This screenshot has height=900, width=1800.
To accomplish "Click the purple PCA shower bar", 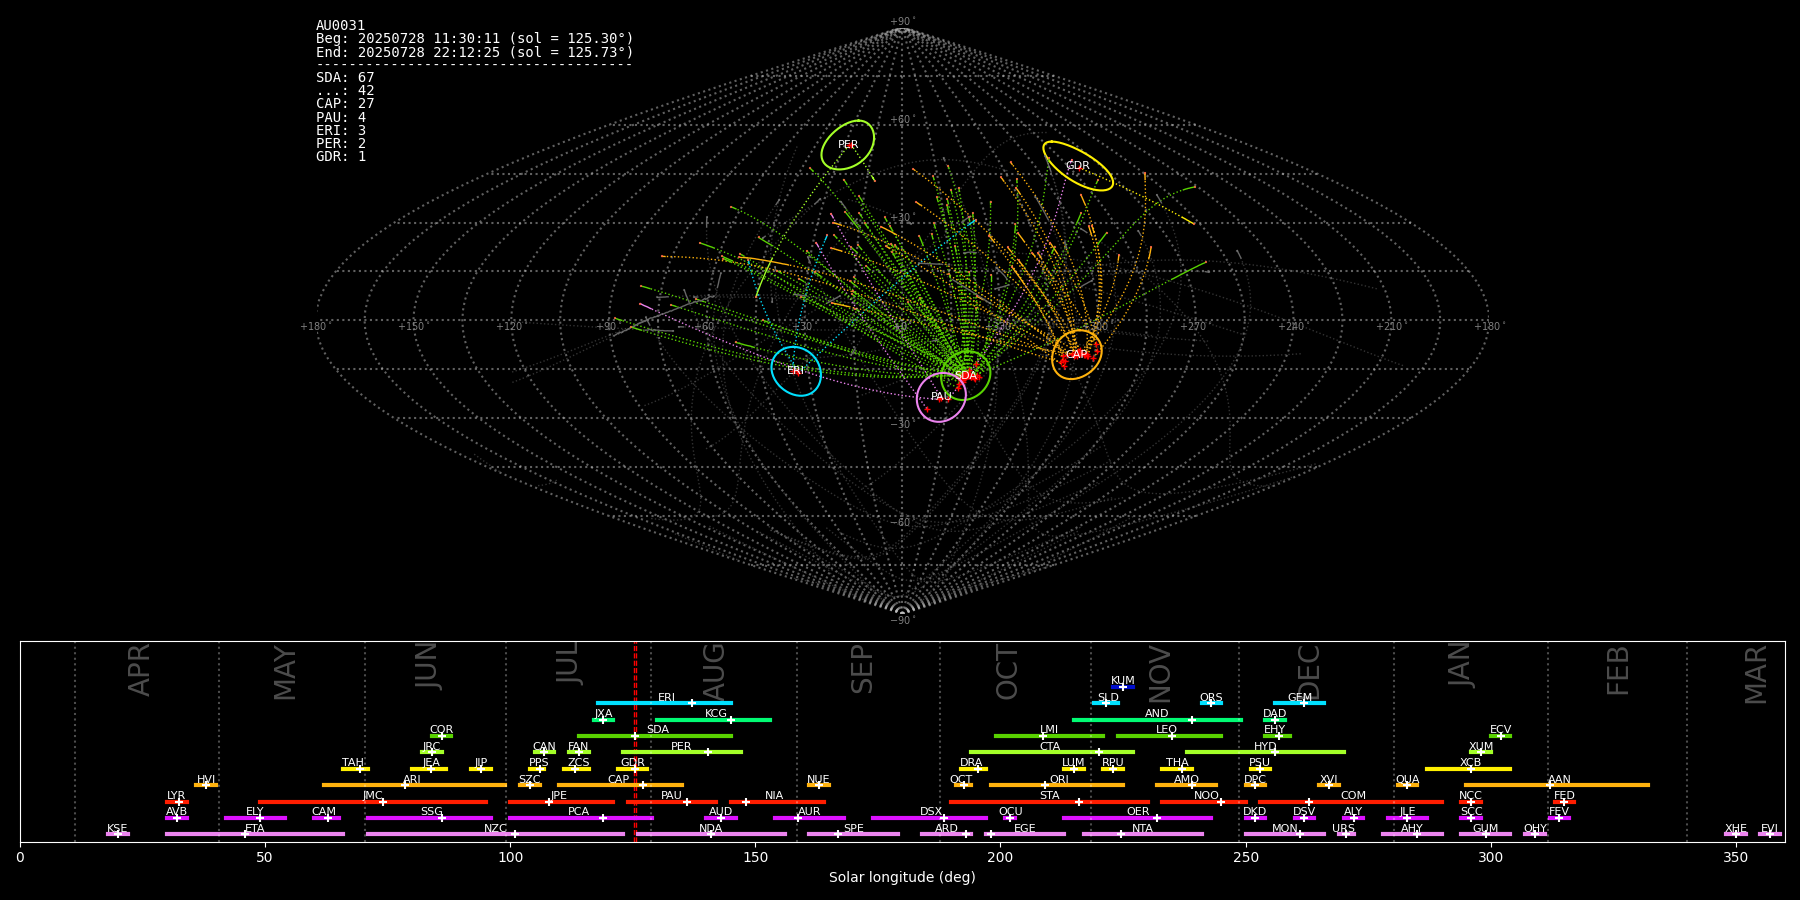I will pos(580,818).
